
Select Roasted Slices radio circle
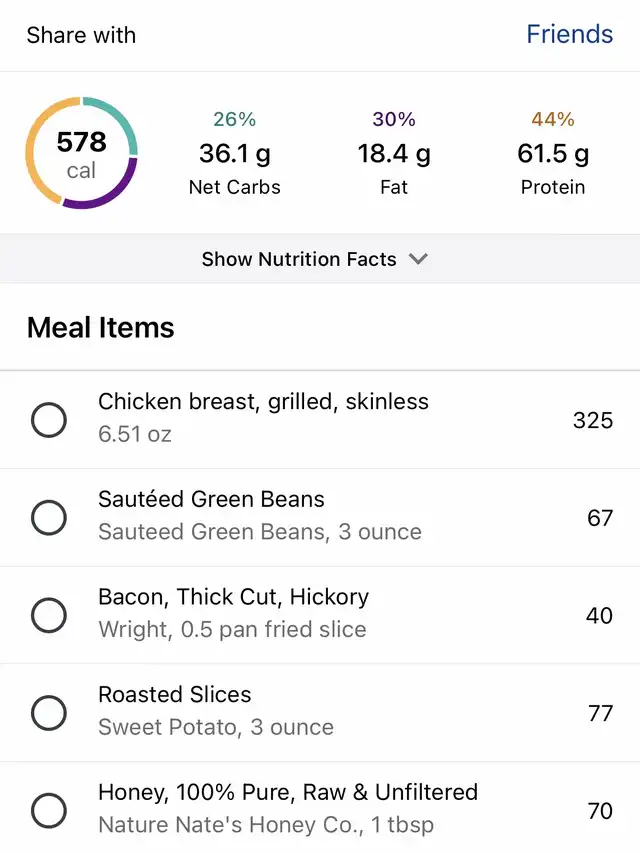click(x=49, y=713)
